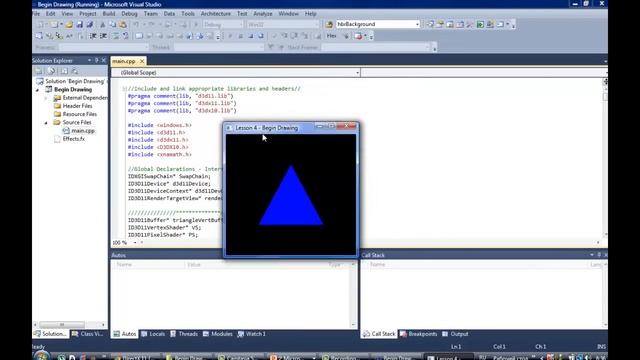Switch to the Breakpoints tab

click(x=418, y=334)
